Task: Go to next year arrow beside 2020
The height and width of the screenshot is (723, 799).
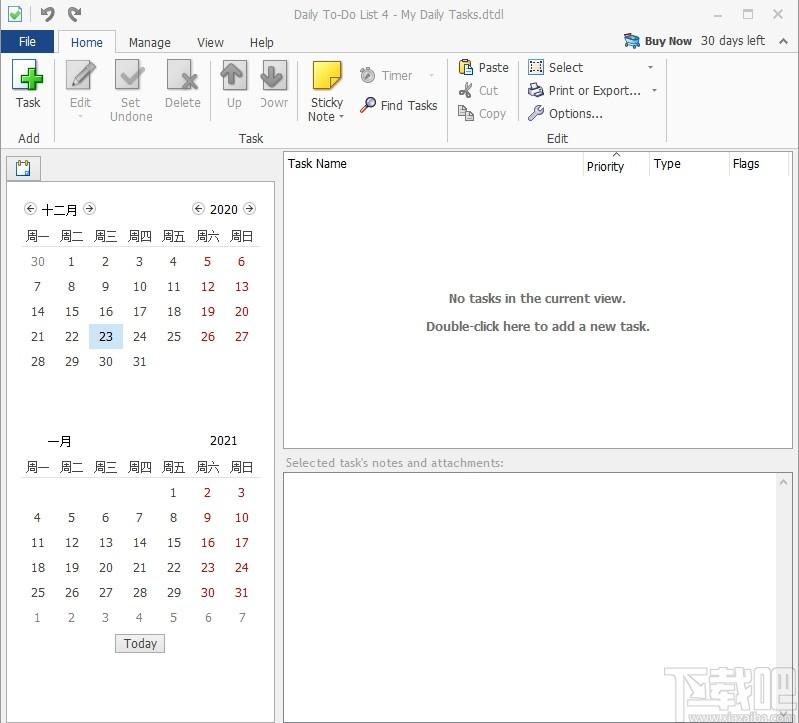Action: pyautogui.click(x=249, y=208)
